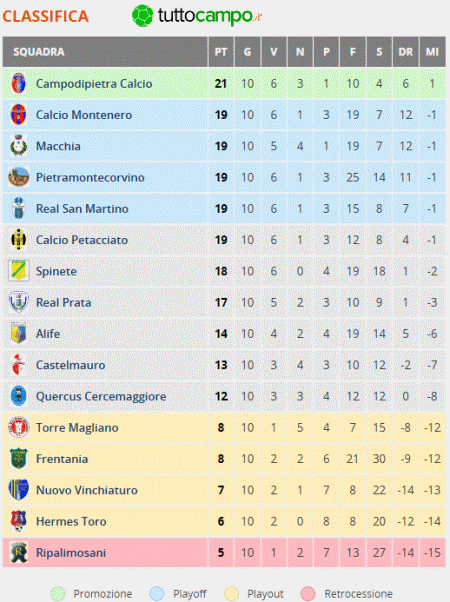Click the Pietramontecorvino team crest
This screenshot has width=450, height=602.
pos(18,177)
